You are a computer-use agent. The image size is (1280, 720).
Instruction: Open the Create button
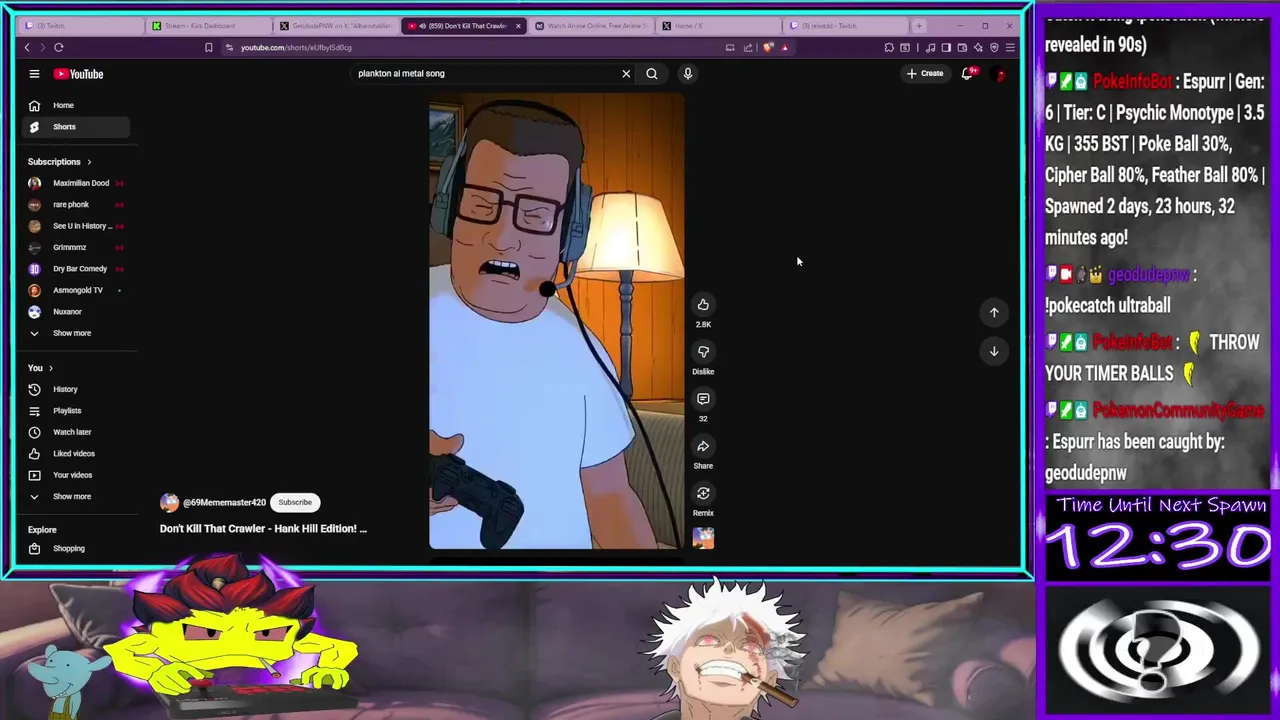pos(925,73)
